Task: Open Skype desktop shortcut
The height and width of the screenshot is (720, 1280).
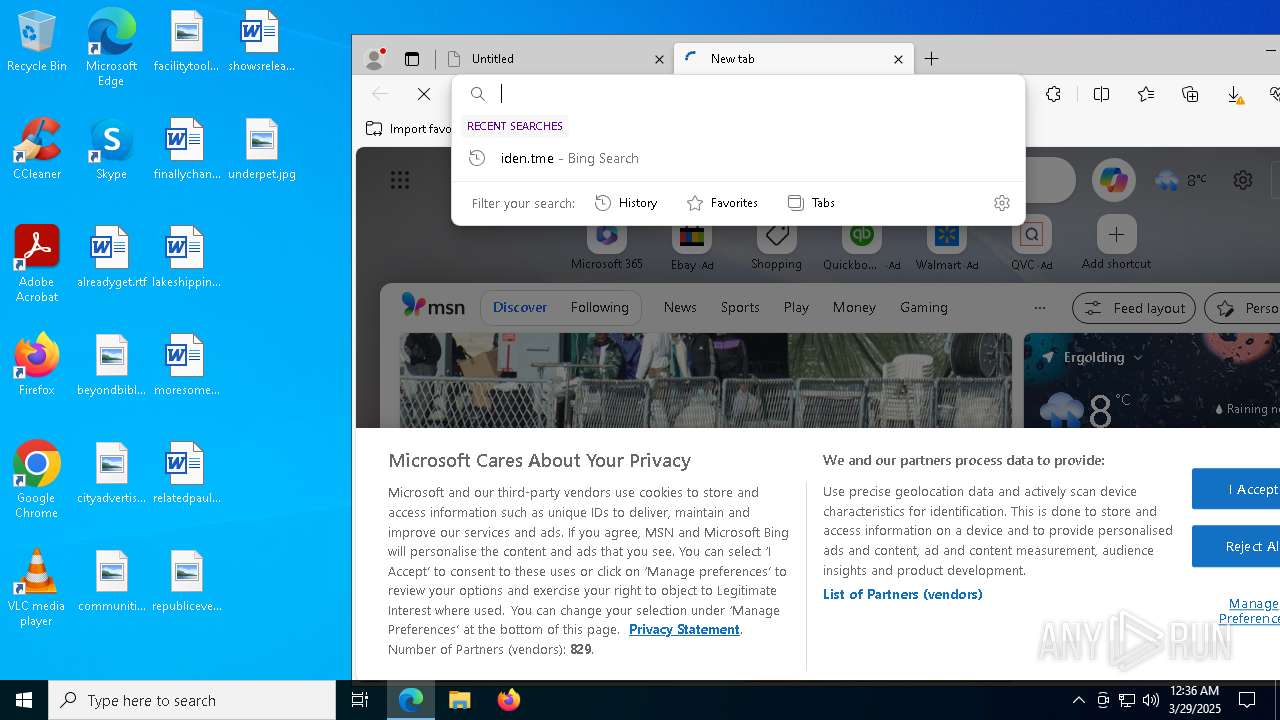Action: 111,149
